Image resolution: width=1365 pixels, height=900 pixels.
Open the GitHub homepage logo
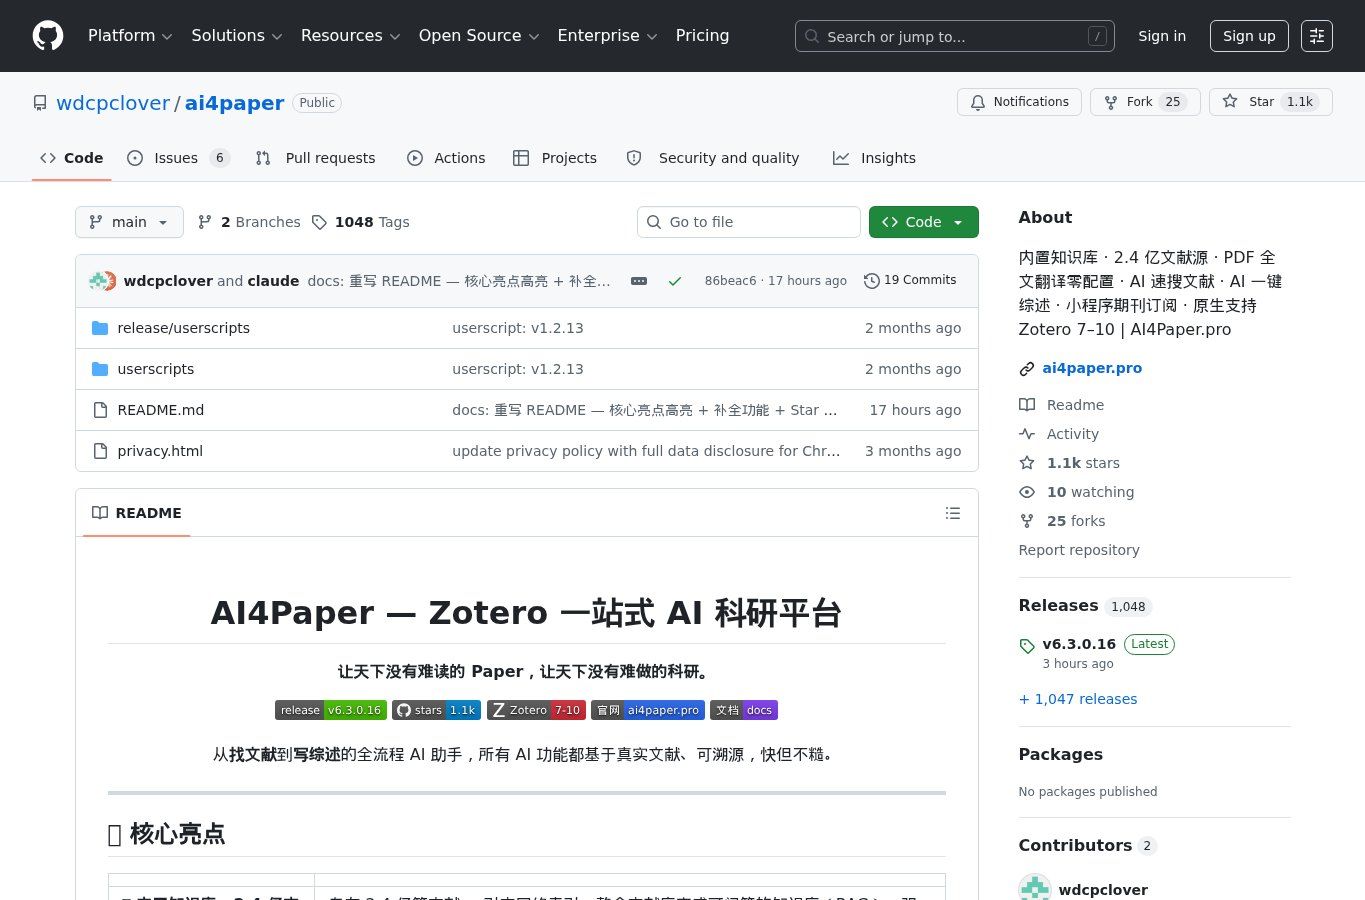pyautogui.click(x=48, y=36)
